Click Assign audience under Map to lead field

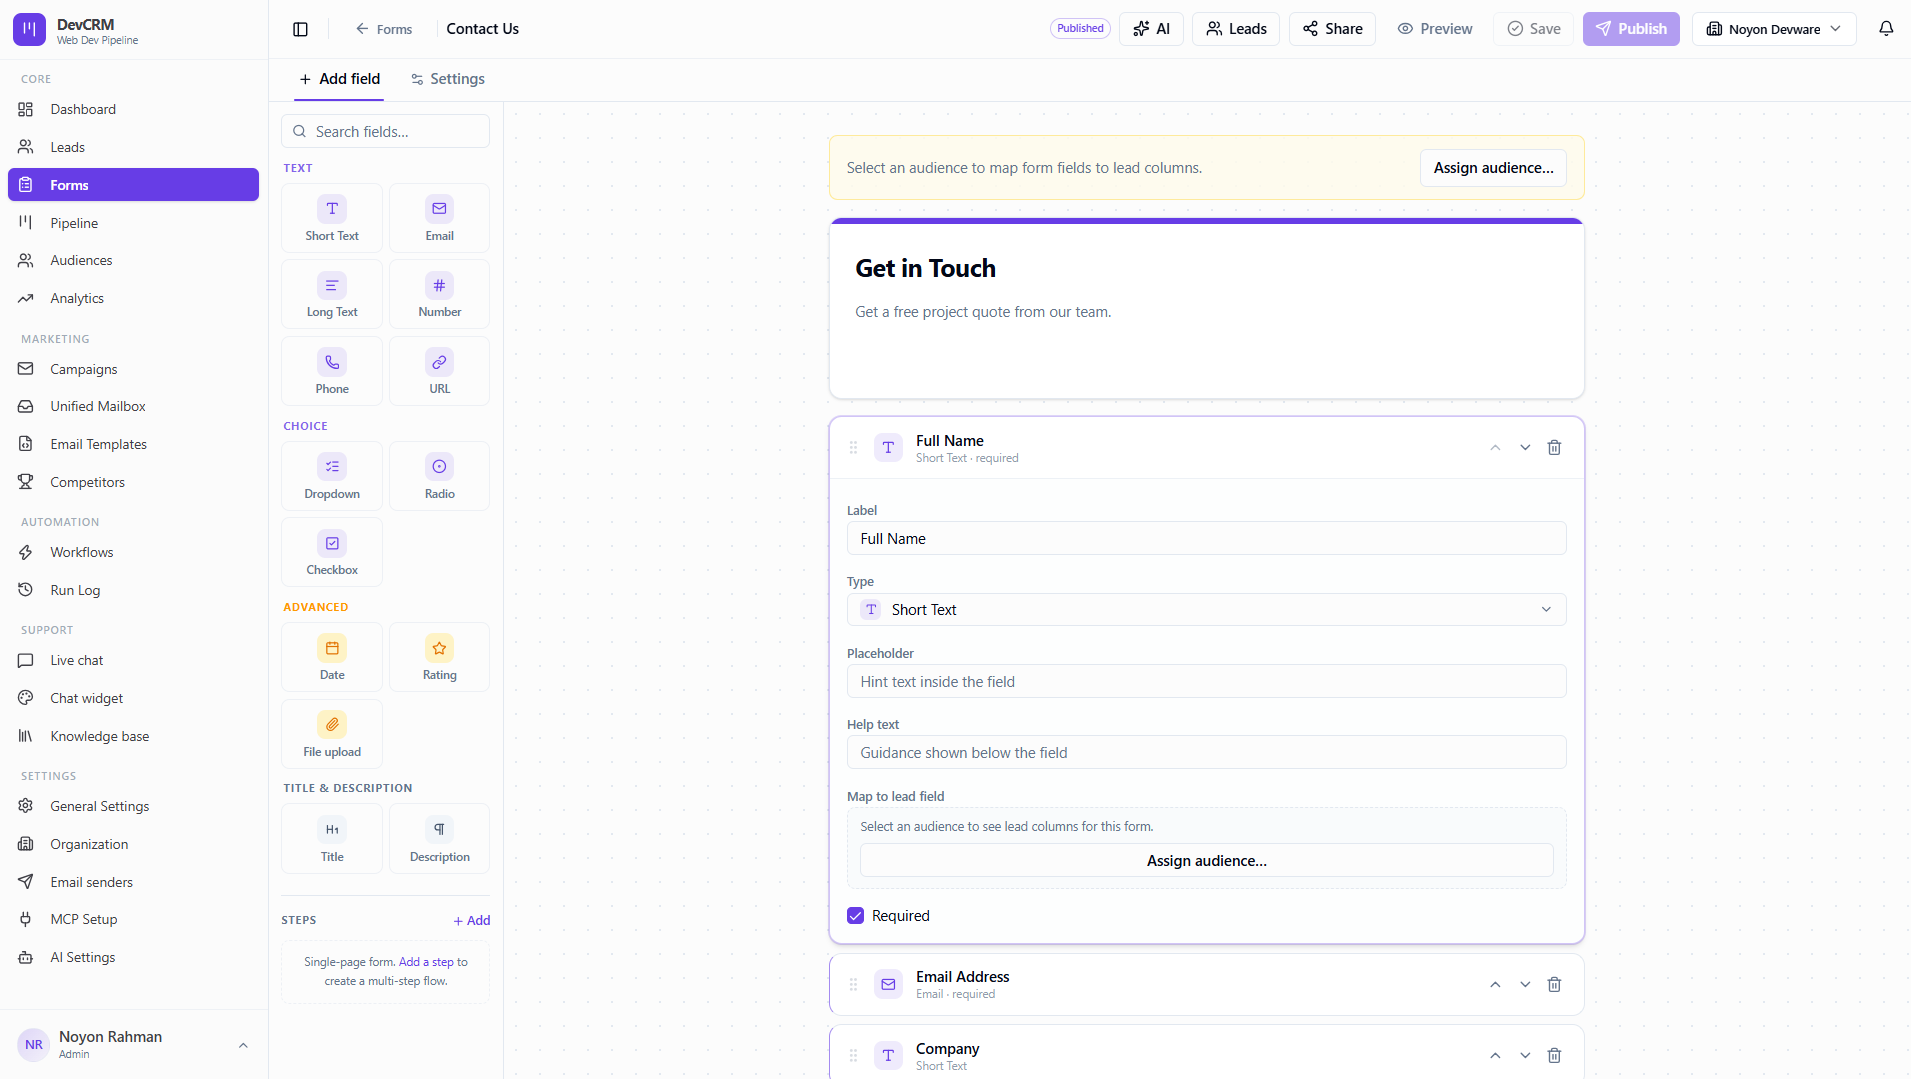pos(1206,861)
